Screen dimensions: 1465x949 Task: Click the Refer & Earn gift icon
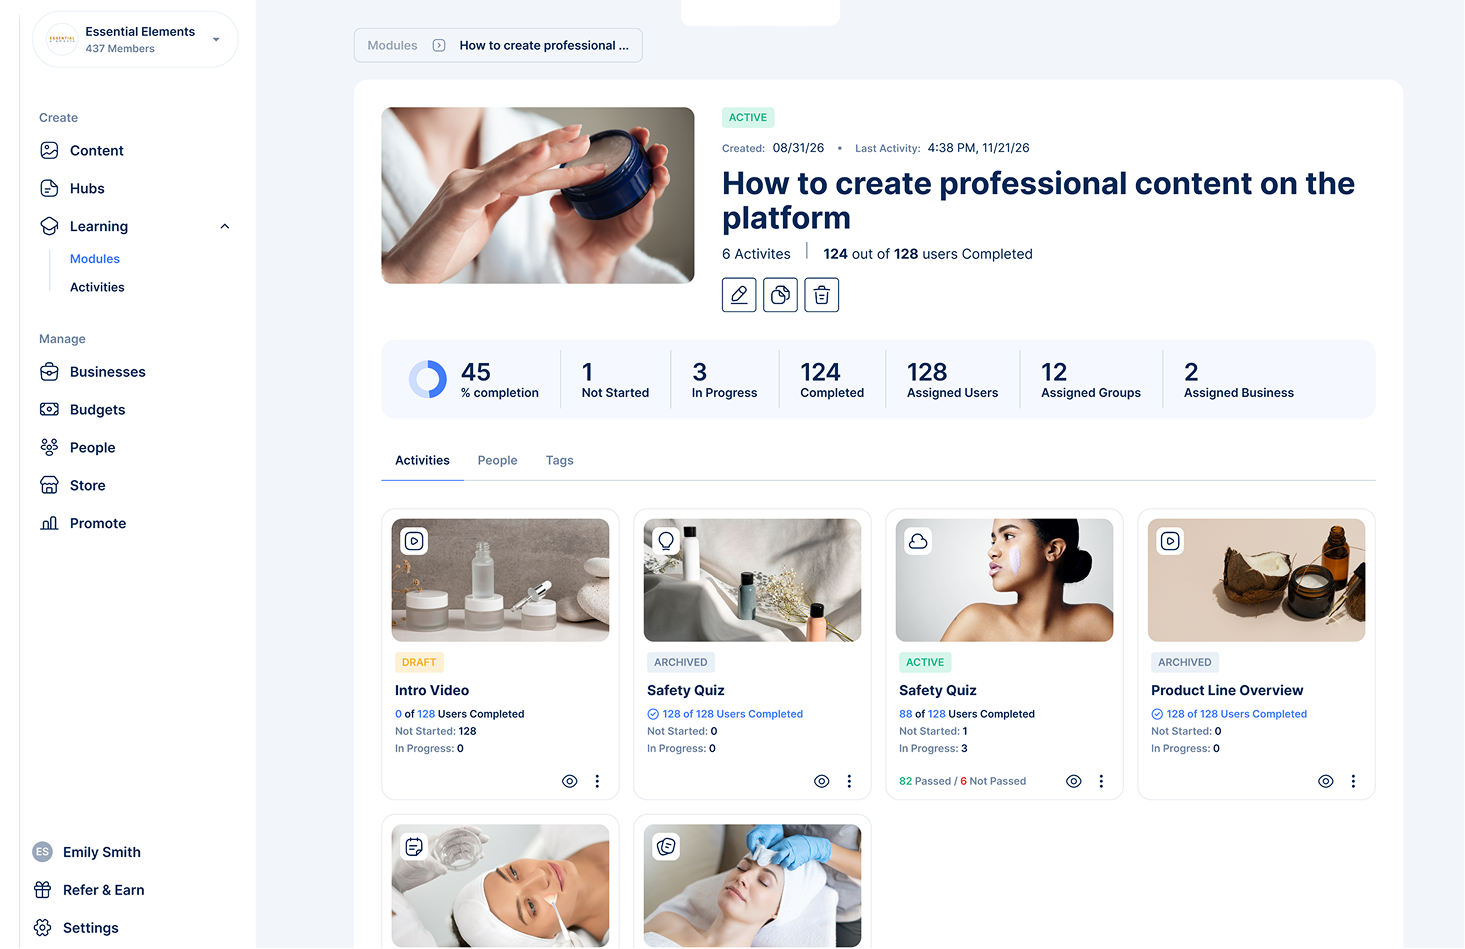[x=42, y=890]
